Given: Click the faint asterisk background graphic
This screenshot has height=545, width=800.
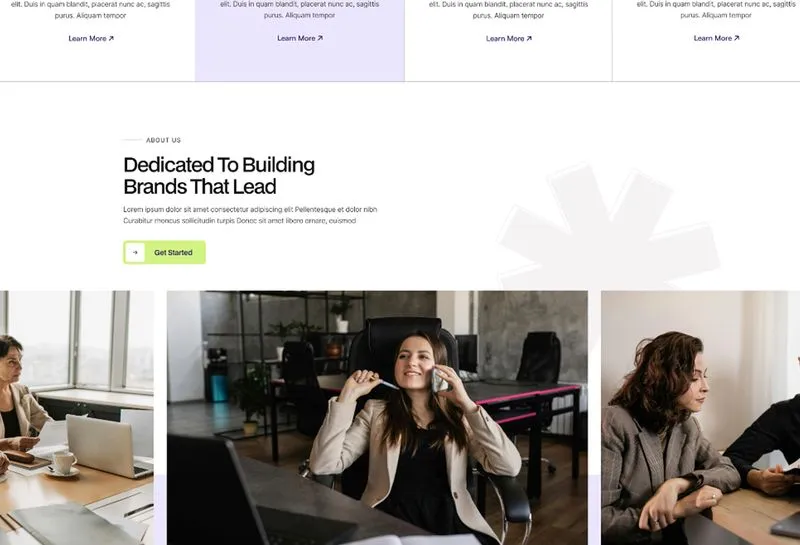Looking at the screenshot, I should click(609, 227).
